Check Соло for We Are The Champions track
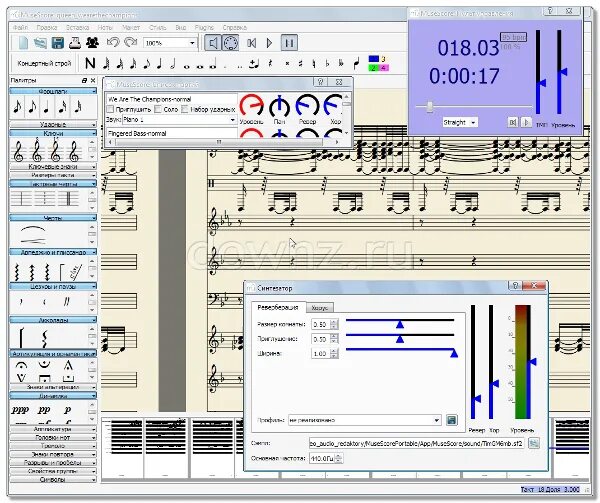This screenshot has width=600, height=503. click(x=158, y=109)
